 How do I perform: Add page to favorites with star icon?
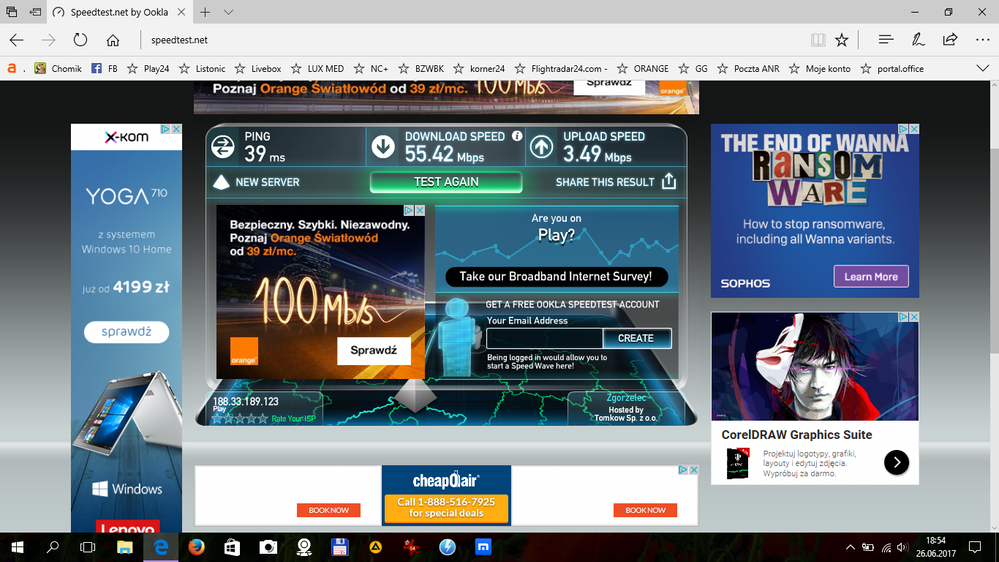(842, 40)
